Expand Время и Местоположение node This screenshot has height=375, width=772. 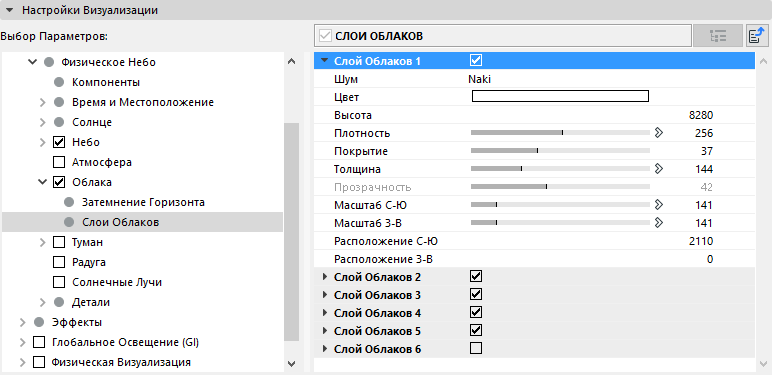(43, 102)
